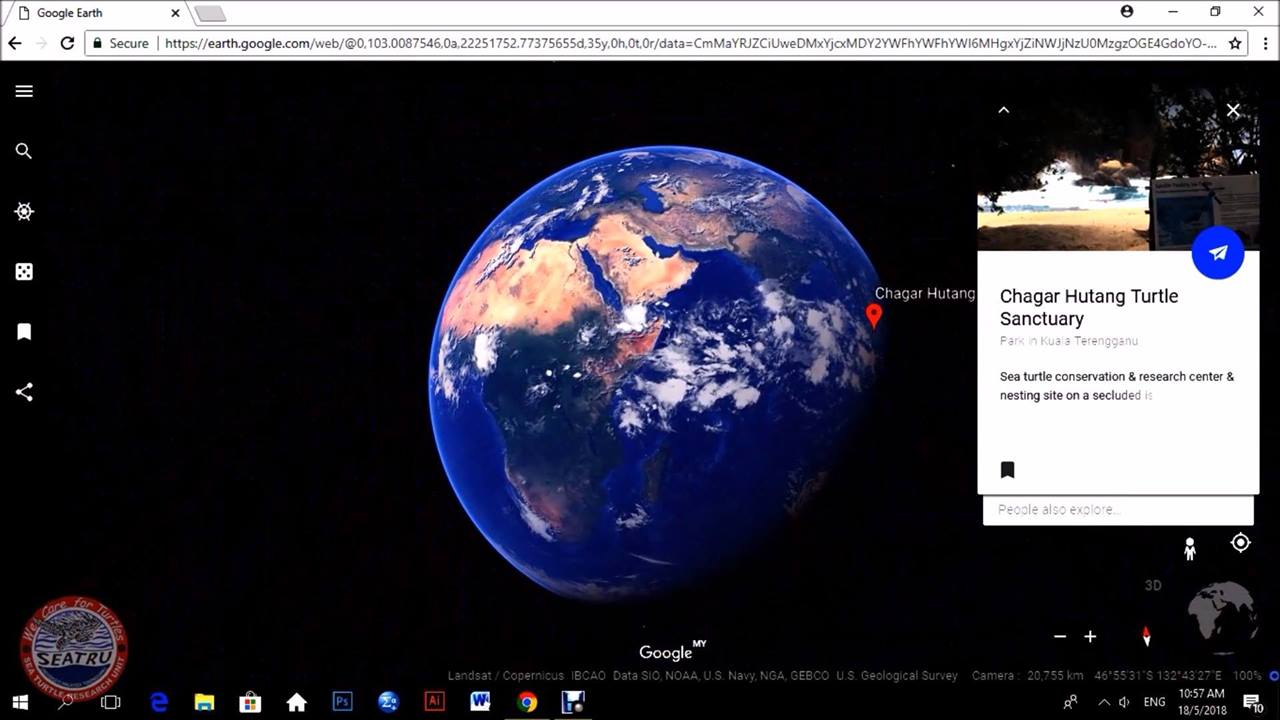Image resolution: width=1280 pixels, height=720 pixels.
Task: Open My Places bookmark icon in sidebar
Action: click(24, 332)
